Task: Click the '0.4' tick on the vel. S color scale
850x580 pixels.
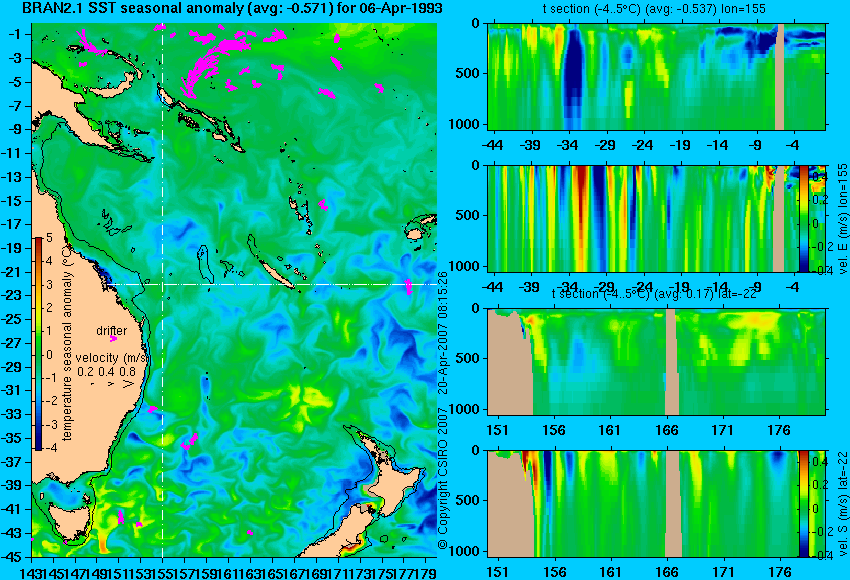Action: click(820, 461)
